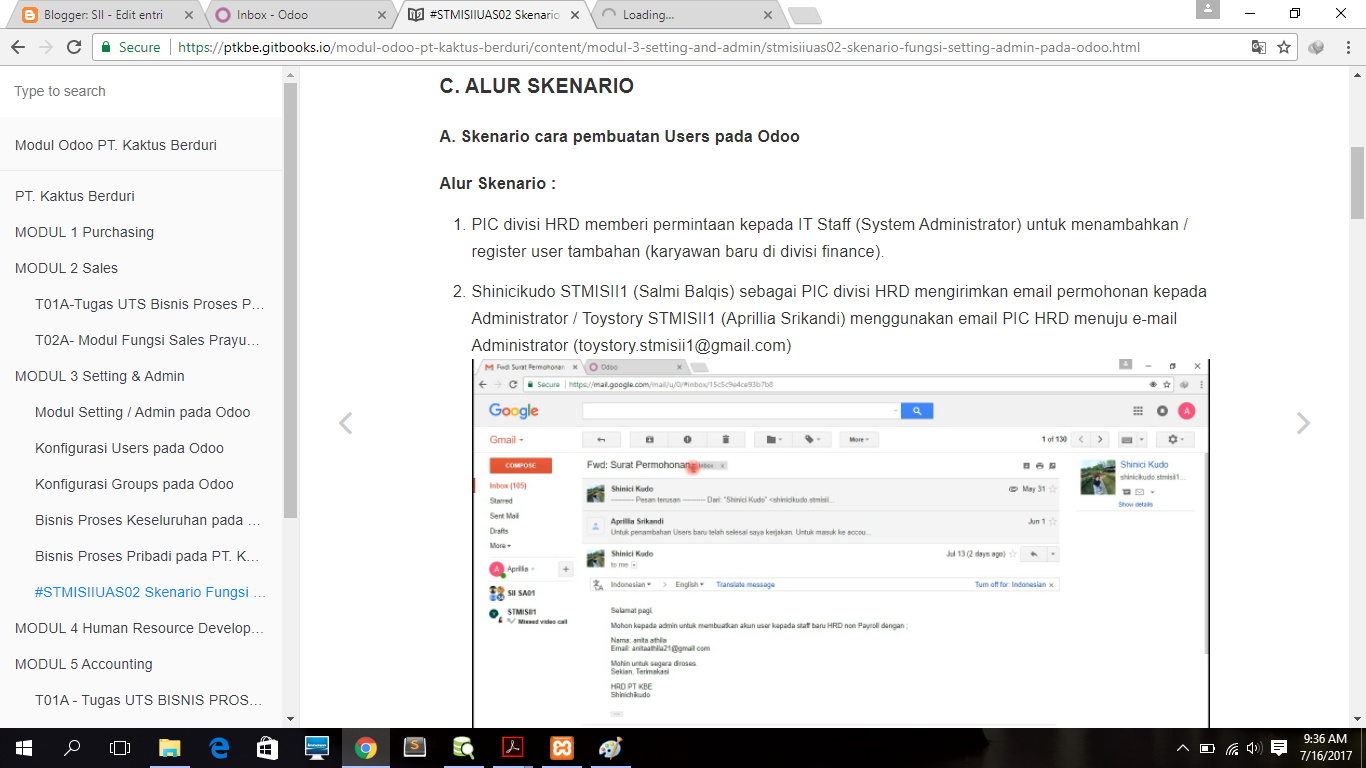Click the sidebar vertical scrollbar
1366x768 pixels.
click(x=291, y=300)
